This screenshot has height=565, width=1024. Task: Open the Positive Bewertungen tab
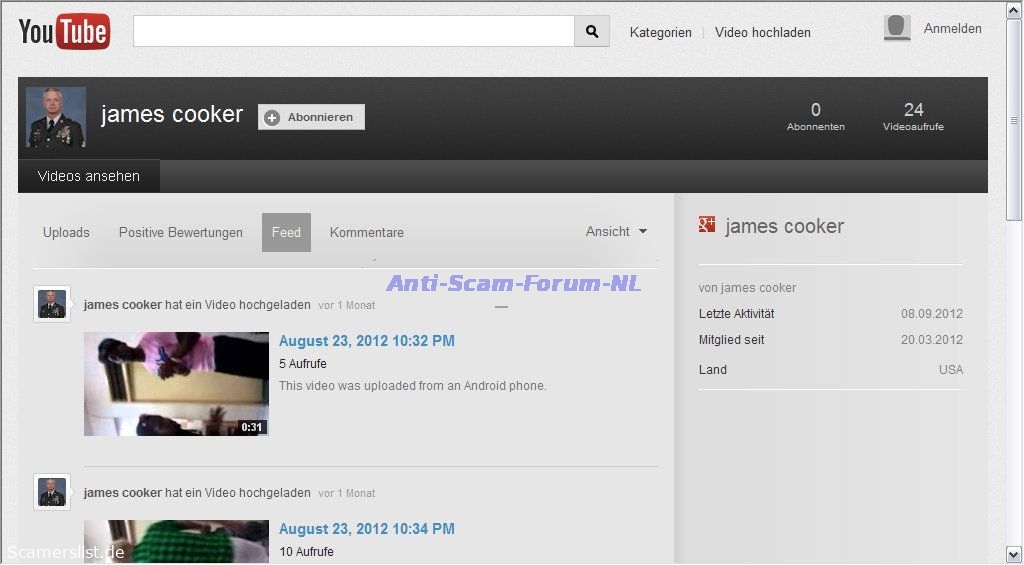click(x=181, y=233)
